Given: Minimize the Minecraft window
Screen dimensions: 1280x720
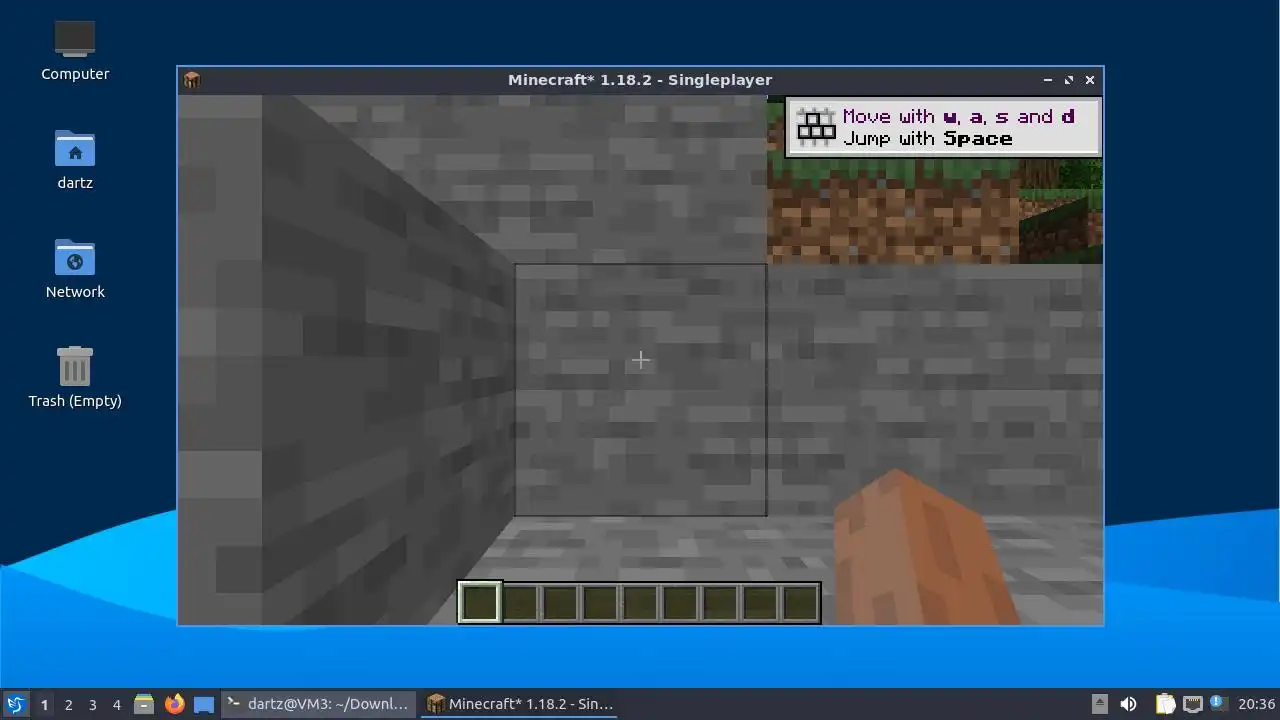Looking at the screenshot, I should point(1047,80).
